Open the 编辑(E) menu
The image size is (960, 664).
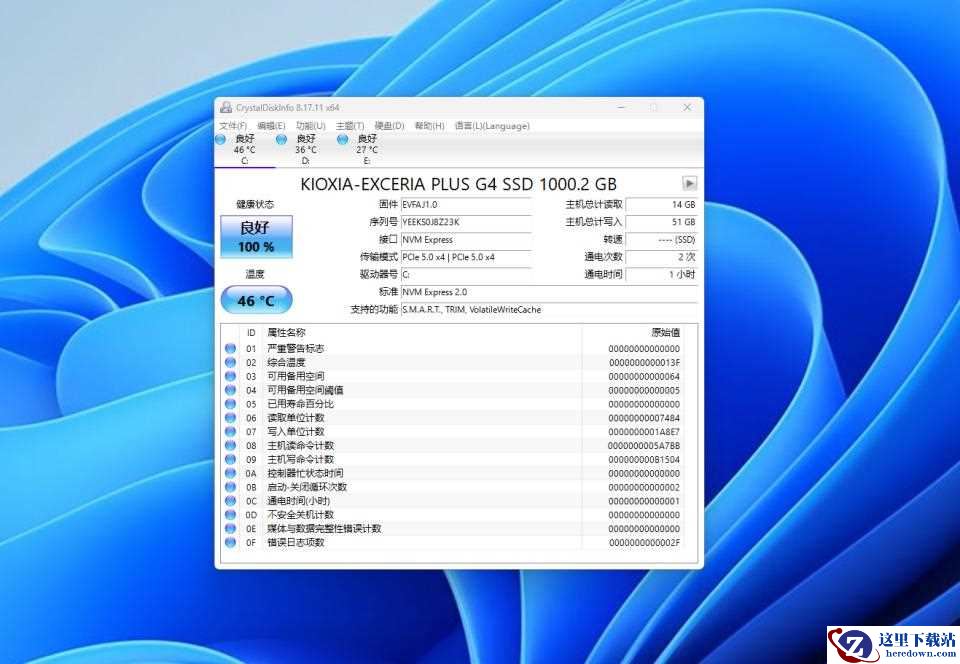point(271,125)
